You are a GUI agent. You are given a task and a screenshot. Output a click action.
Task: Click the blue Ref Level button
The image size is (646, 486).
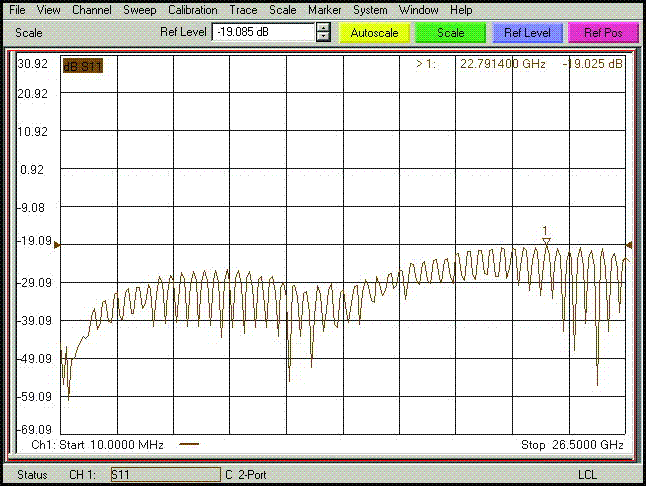coord(527,33)
